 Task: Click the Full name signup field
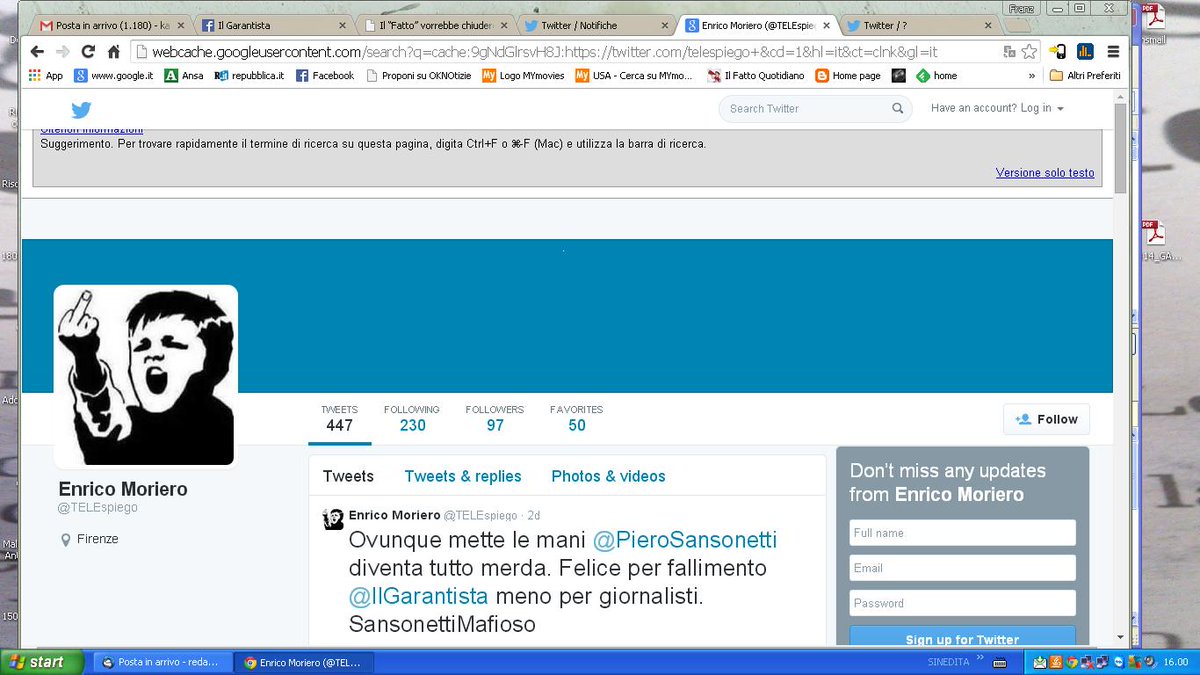point(962,533)
